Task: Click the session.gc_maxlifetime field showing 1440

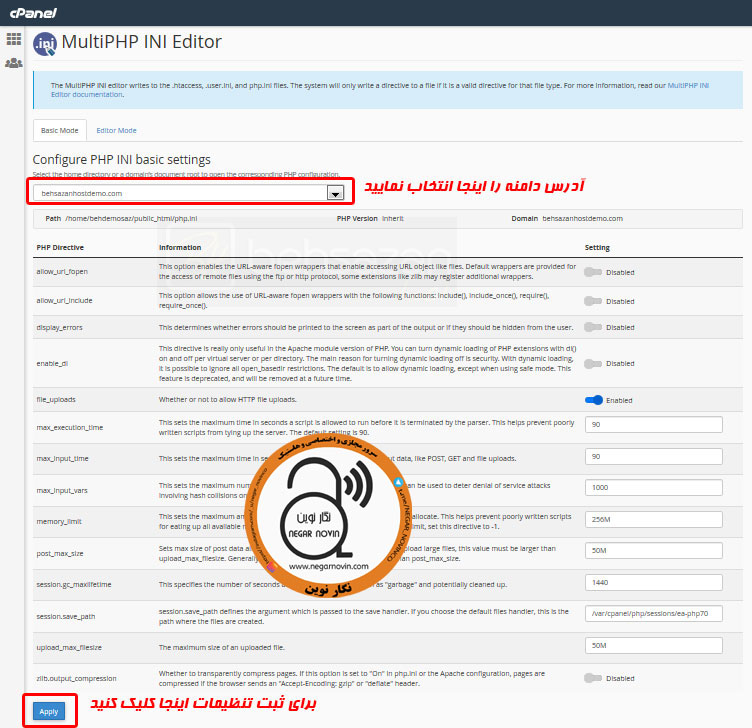Action: [x=654, y=582]
